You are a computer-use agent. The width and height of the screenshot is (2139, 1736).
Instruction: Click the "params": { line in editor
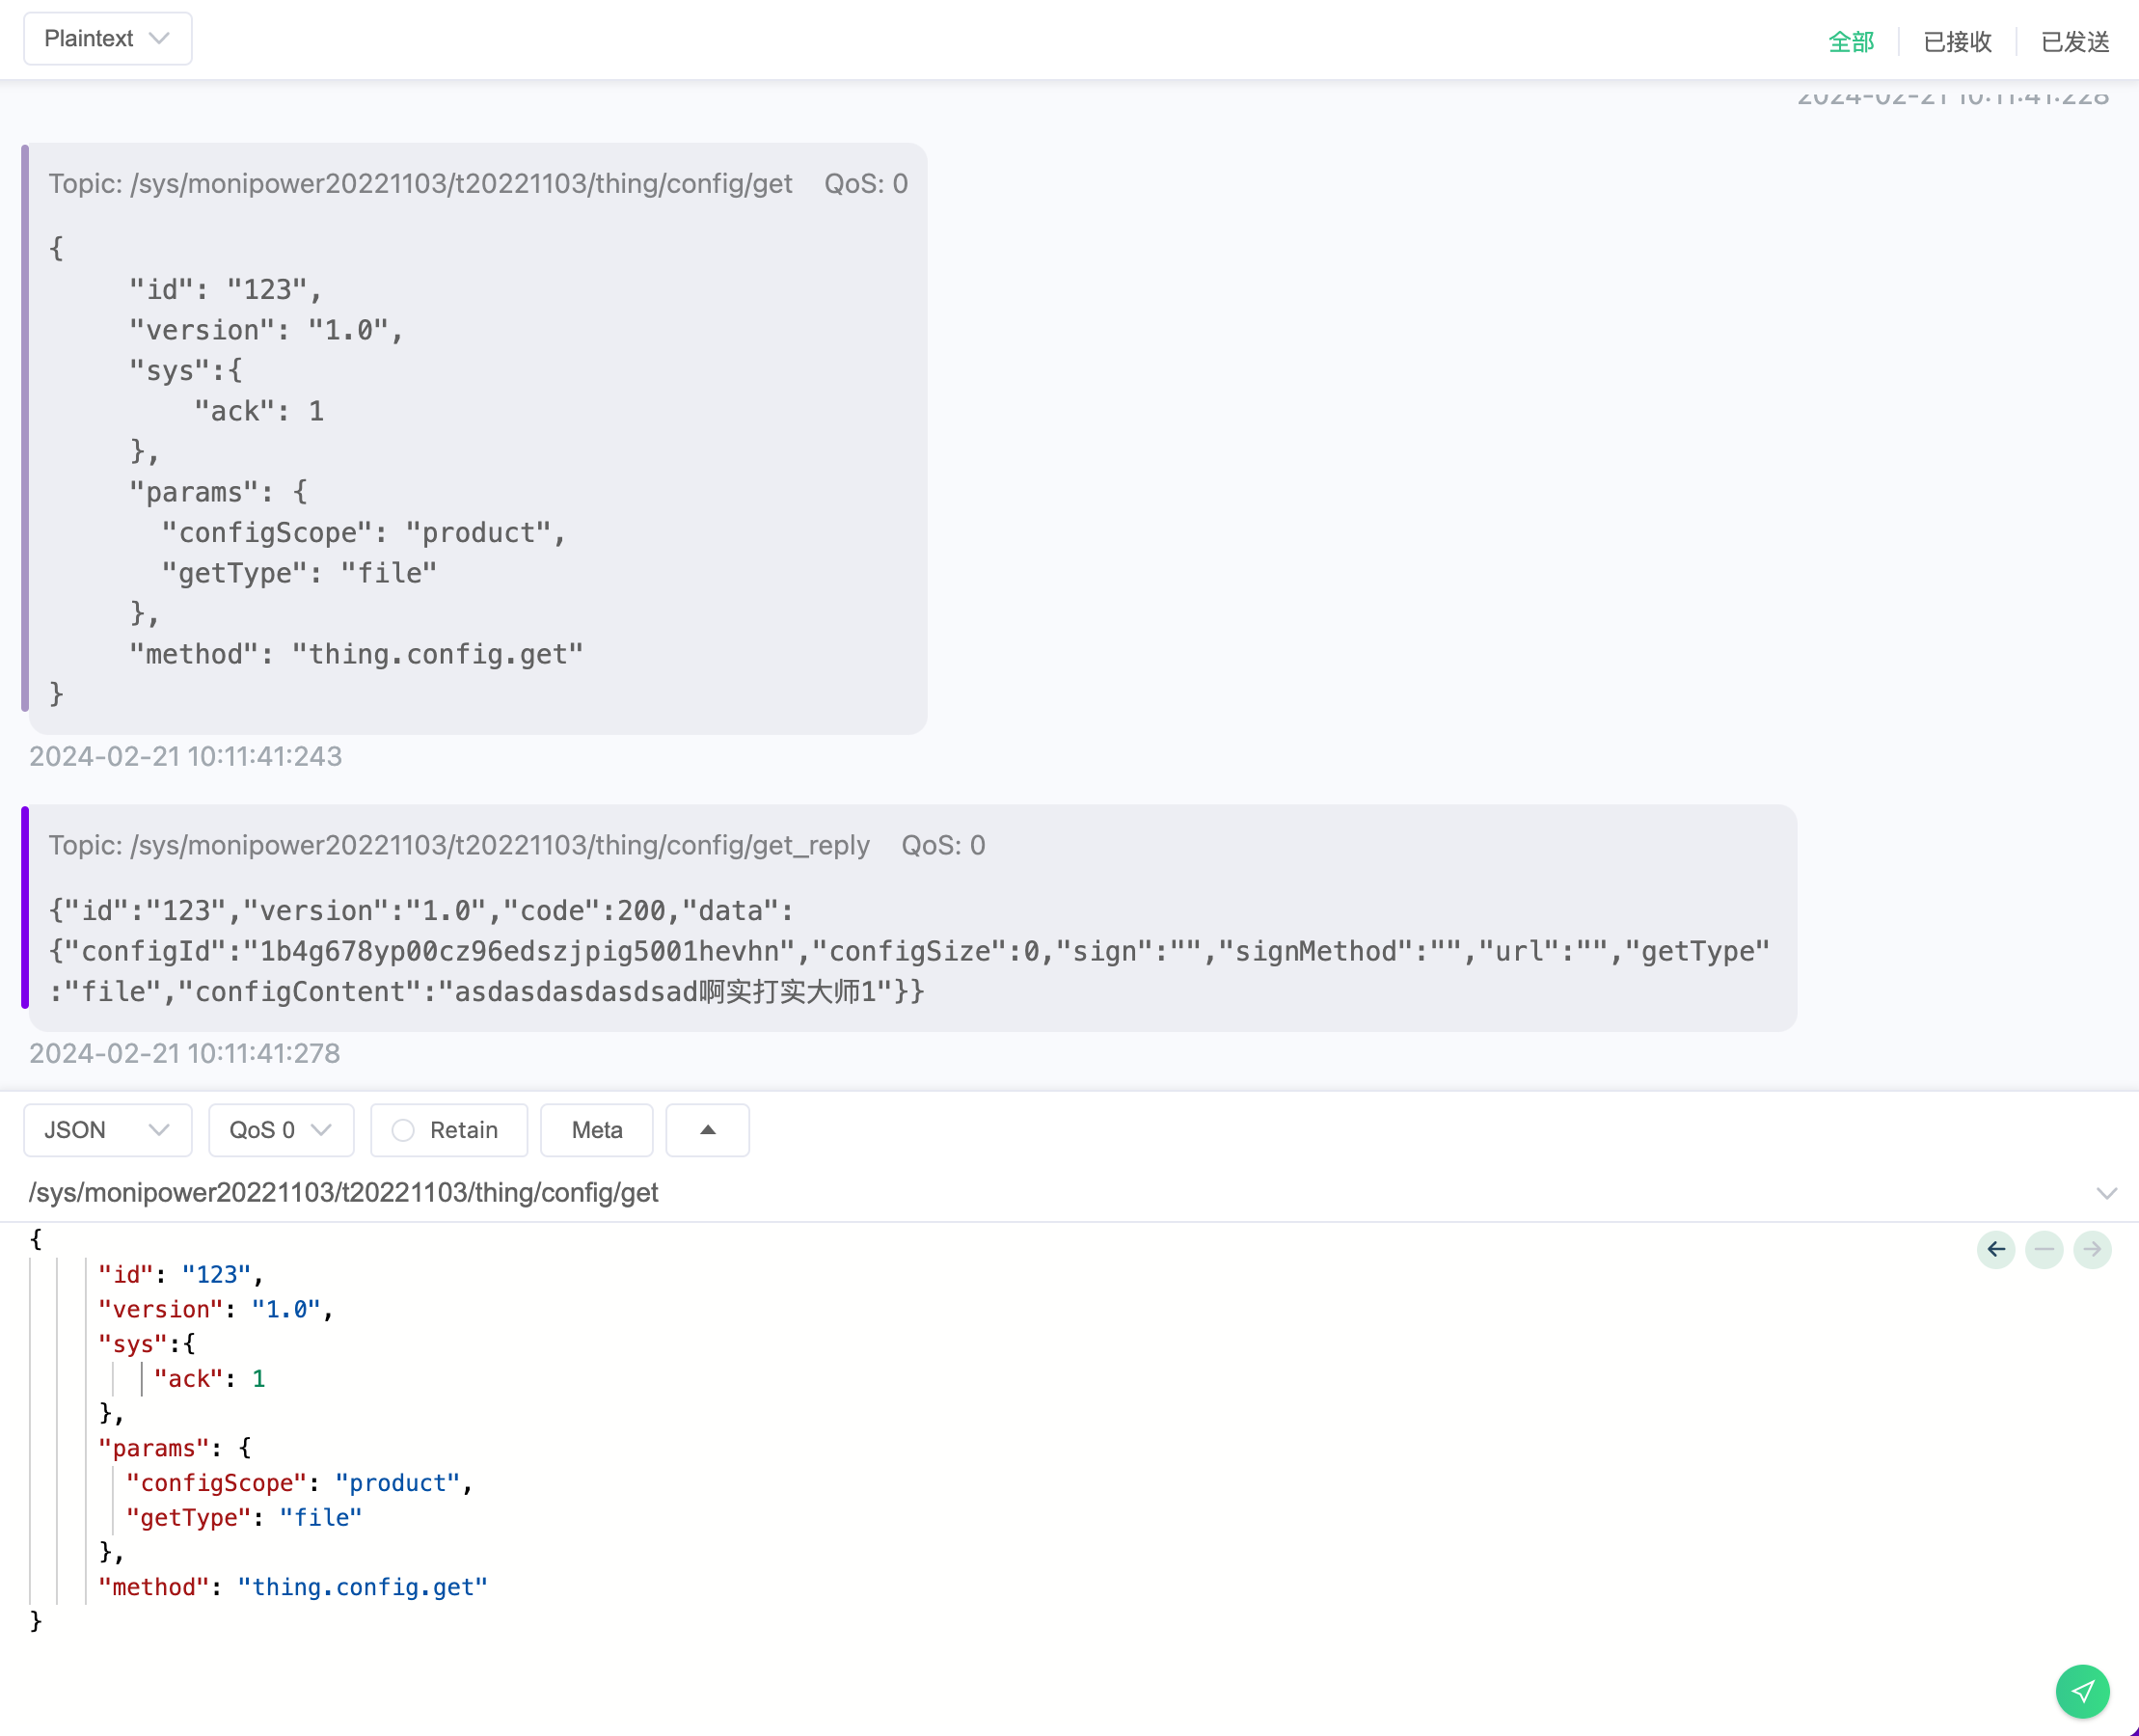click(x=175, y=1448)
